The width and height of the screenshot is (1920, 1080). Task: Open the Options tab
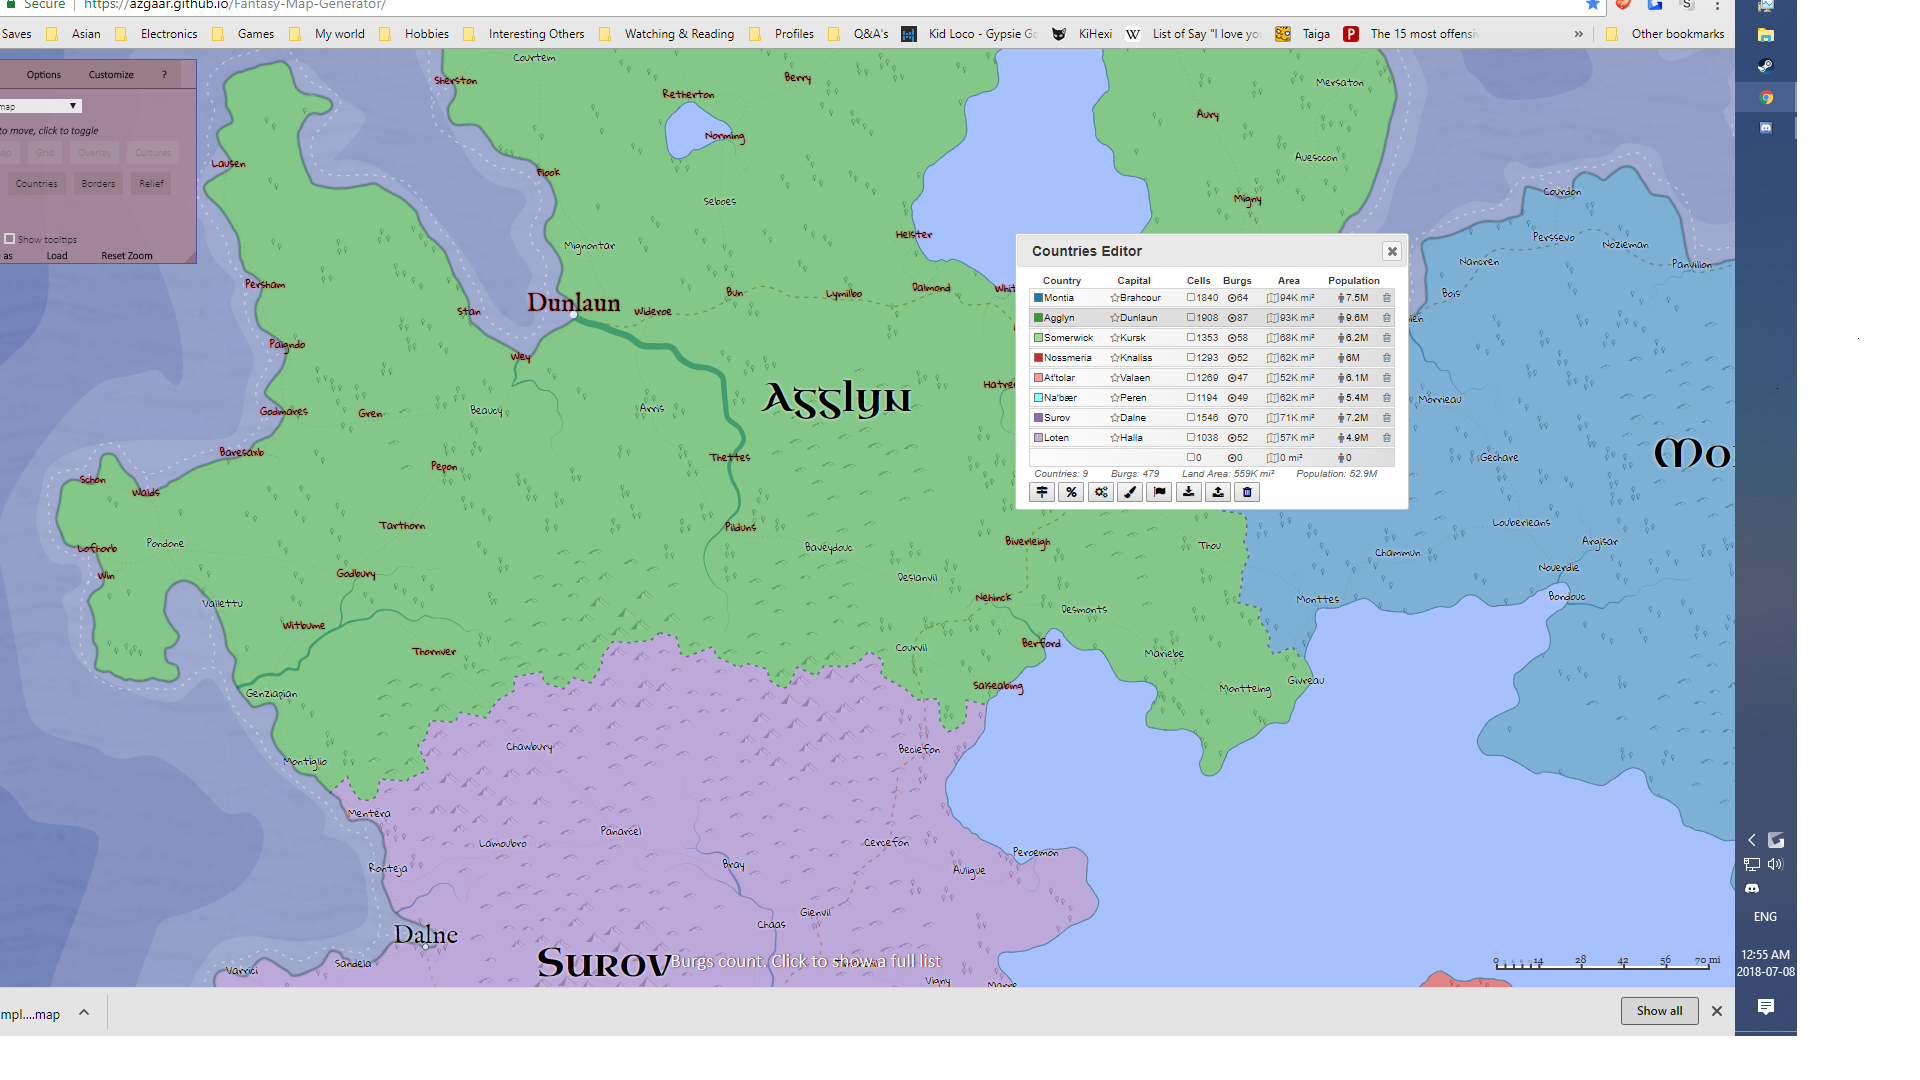(43, 74)
